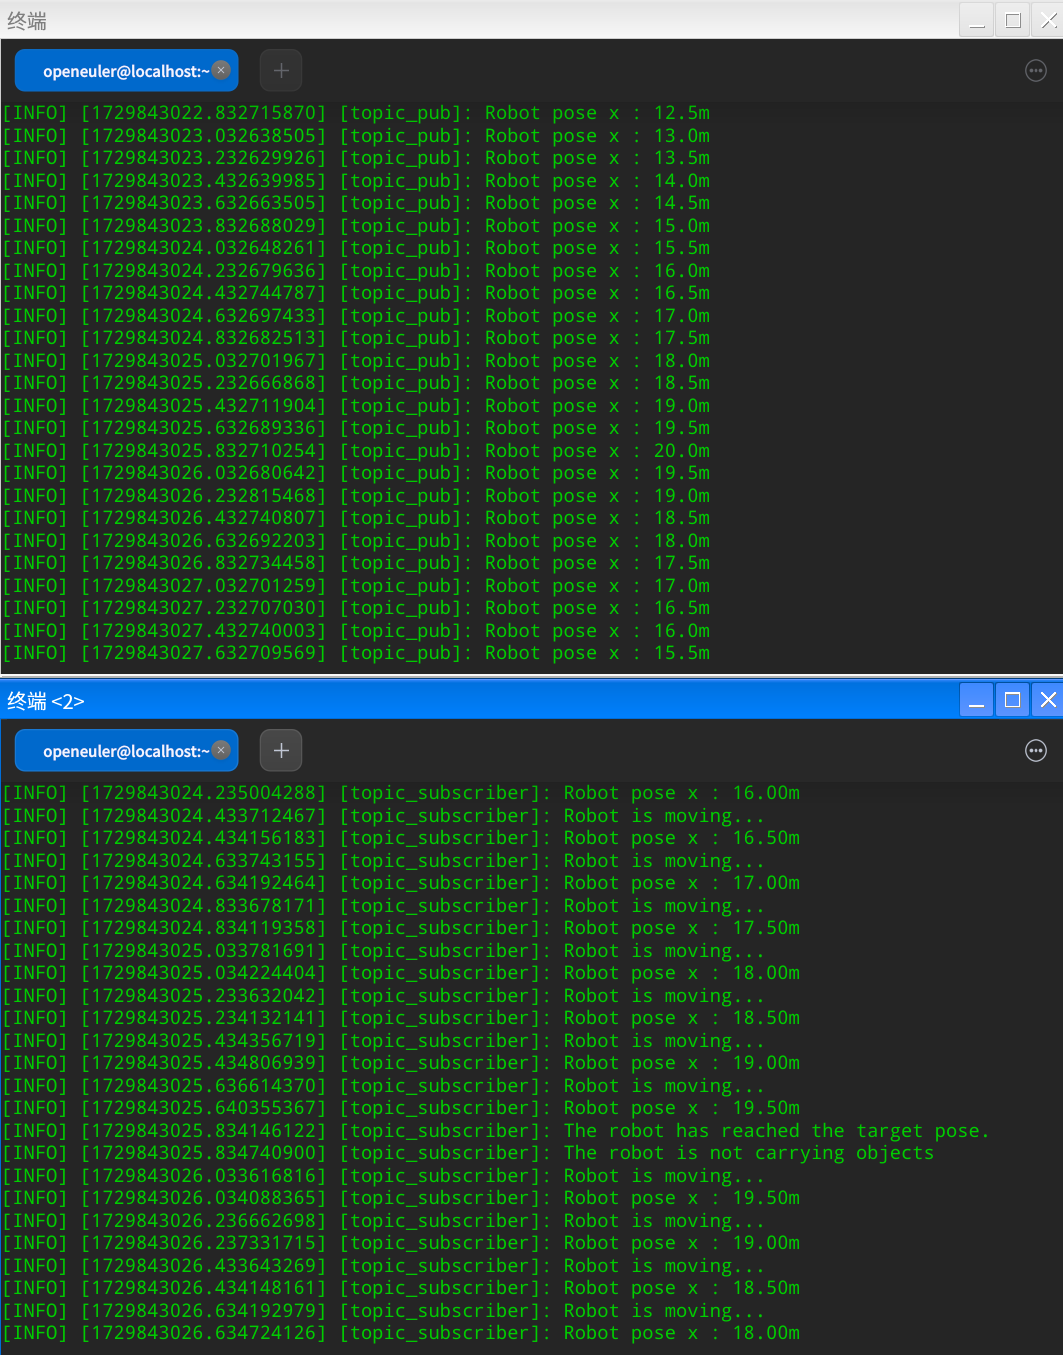The image size is (1063, 1355).
Task: Maximize the 终端 <2> window
Action: [x=1013, y=700]
